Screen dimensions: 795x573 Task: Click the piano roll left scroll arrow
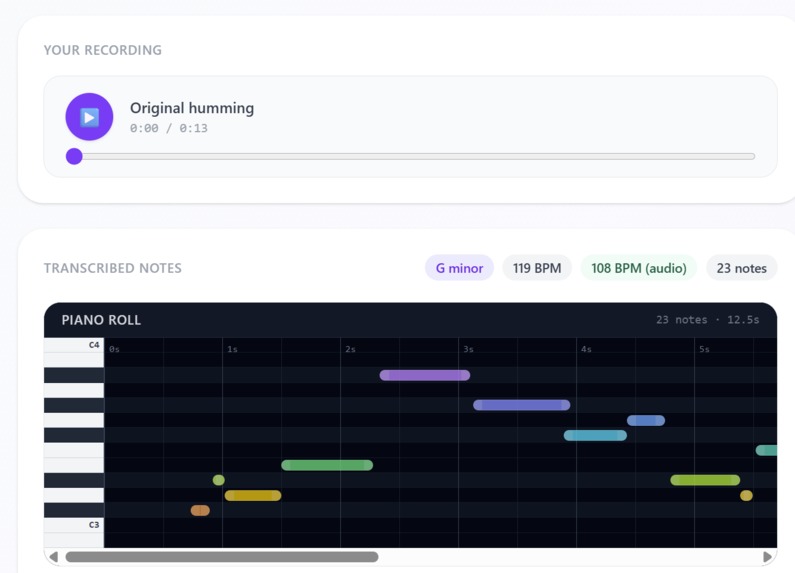pos(54,557)
